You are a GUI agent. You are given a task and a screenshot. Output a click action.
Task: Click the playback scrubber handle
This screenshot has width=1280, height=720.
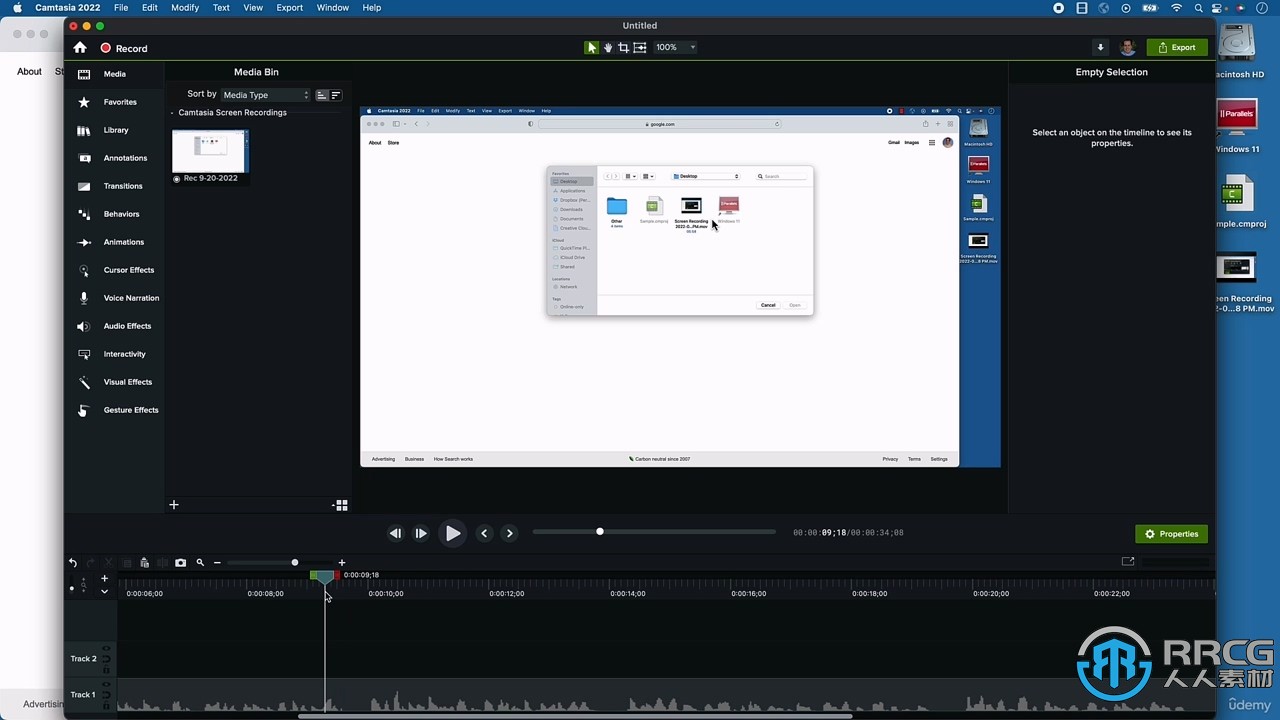[x=600, y=532]
